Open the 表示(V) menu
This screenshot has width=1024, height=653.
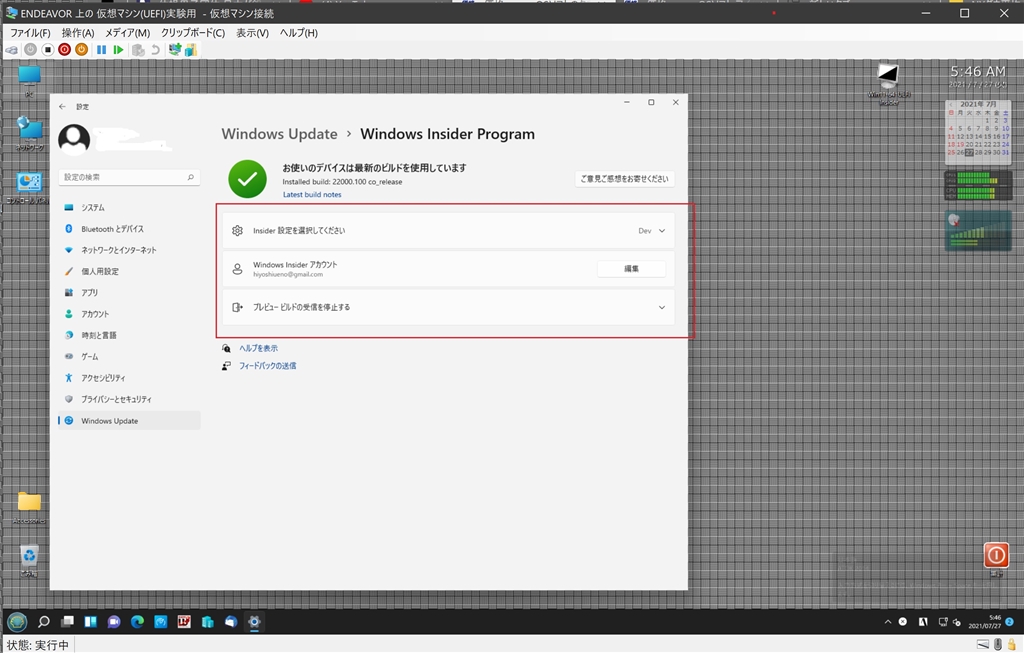[252, 33]
